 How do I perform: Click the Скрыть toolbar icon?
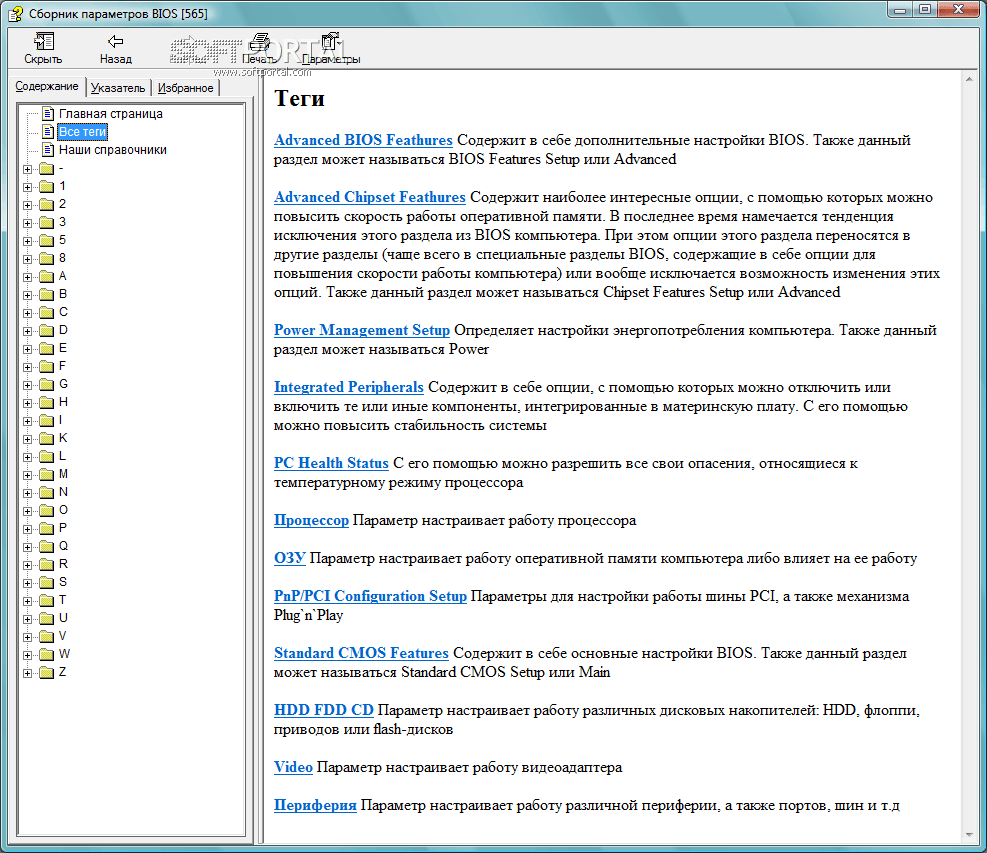[x=43, y=42]
